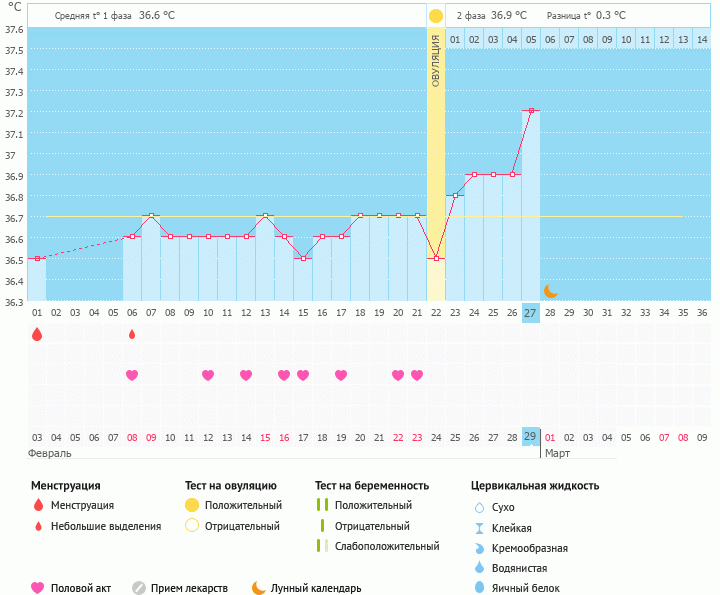Click the Отрицательный ovulation test empty circle
720x595 pixels.
[x=193, y=526]
